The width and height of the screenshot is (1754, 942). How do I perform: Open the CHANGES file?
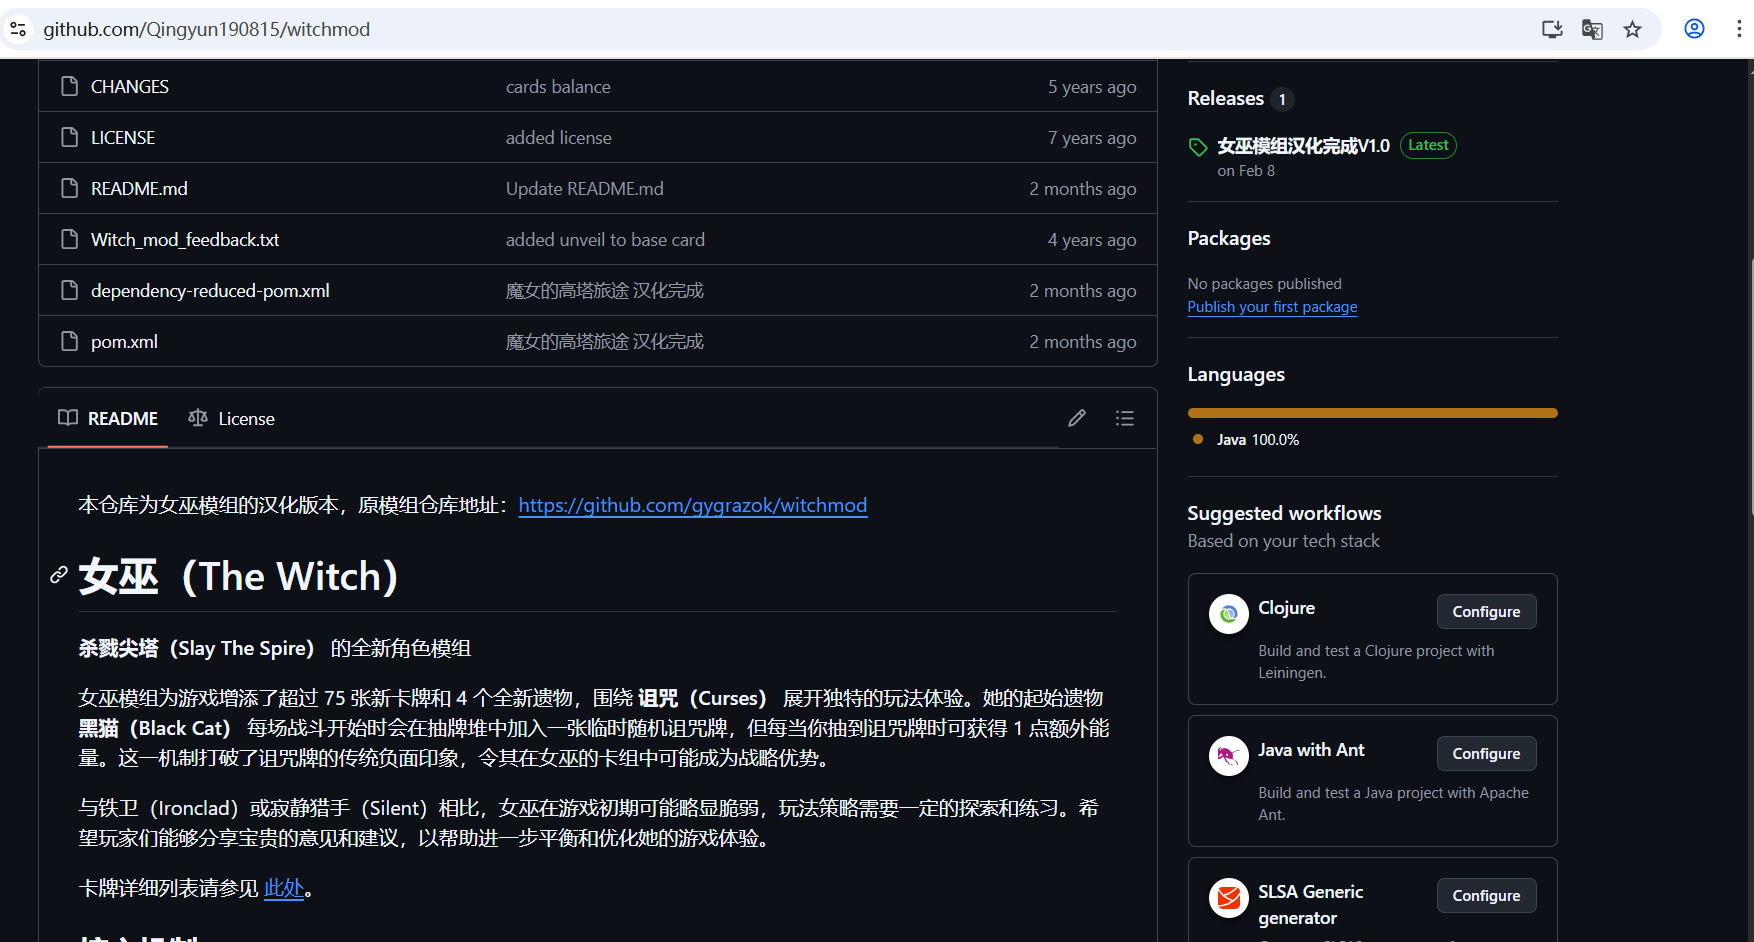[130, 87]
